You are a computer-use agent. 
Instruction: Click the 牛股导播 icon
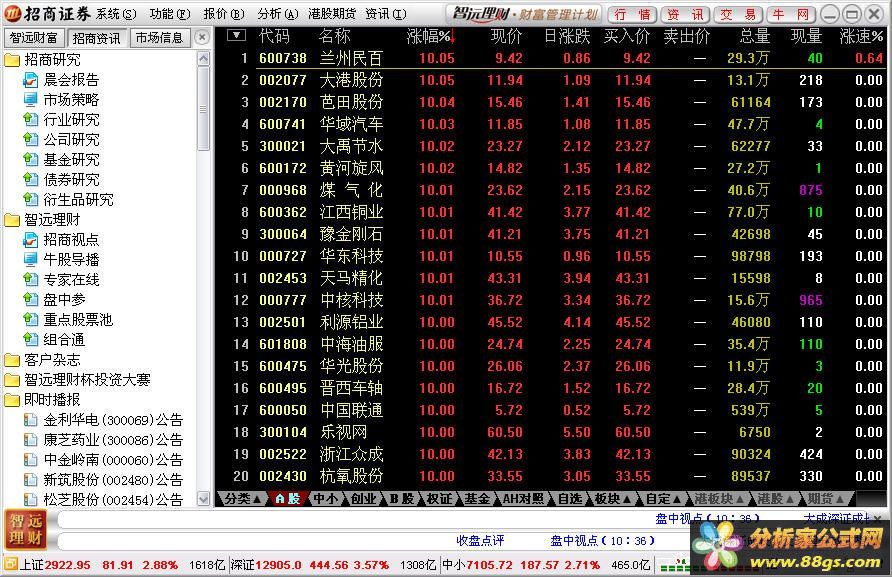pyautogui.click(x=30, y=259)
